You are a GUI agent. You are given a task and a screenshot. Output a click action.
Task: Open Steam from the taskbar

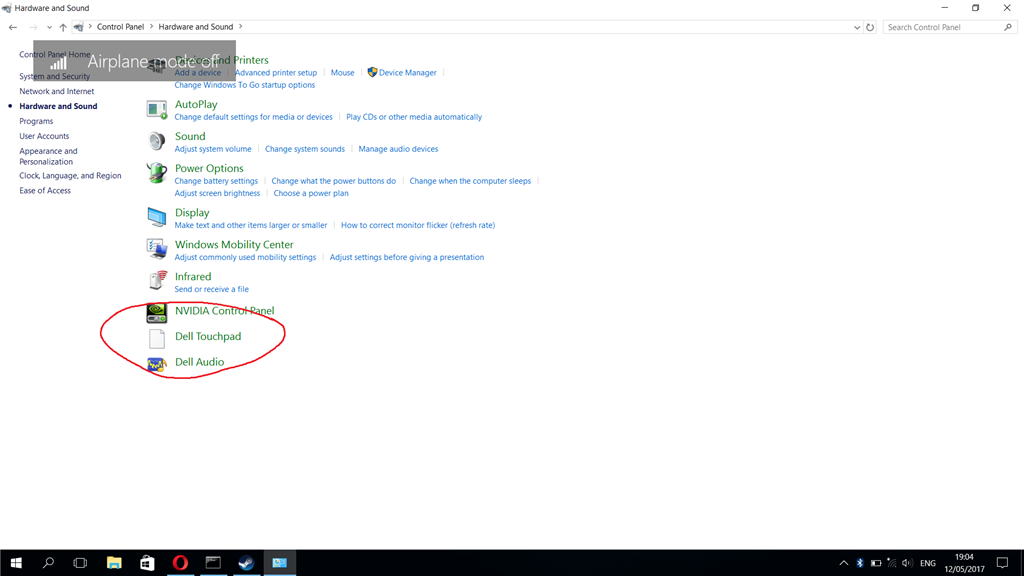click(x=246, y=563)
